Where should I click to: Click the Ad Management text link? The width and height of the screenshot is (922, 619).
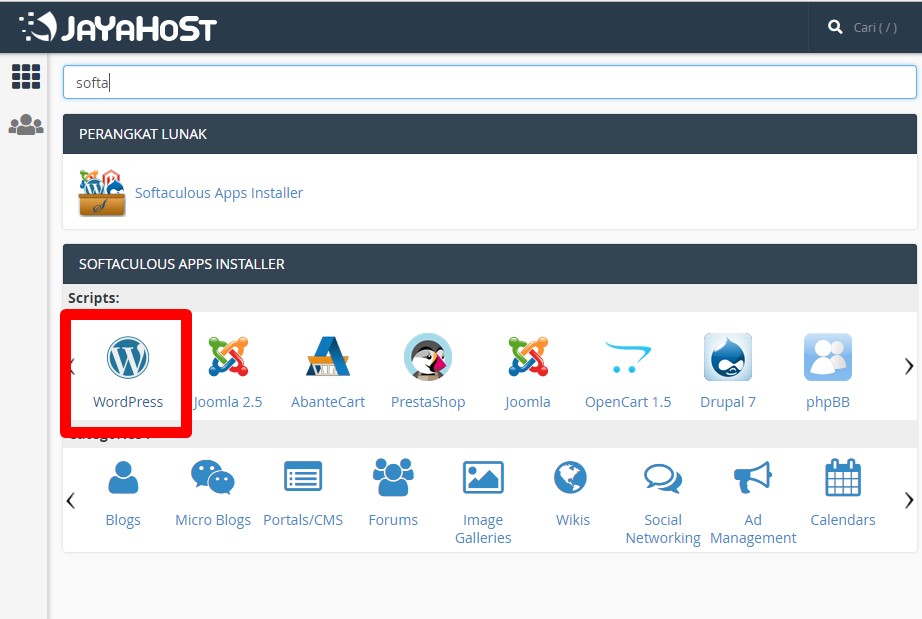(x=753, y=529)
